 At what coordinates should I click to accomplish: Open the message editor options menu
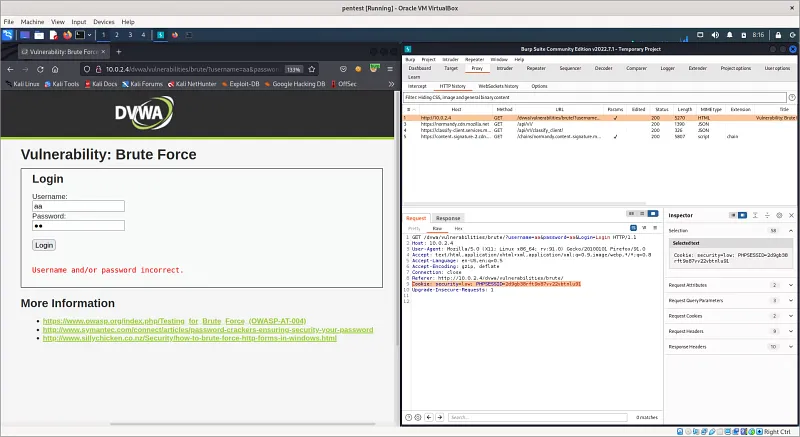pyautogui.click(x=655, y=228)
